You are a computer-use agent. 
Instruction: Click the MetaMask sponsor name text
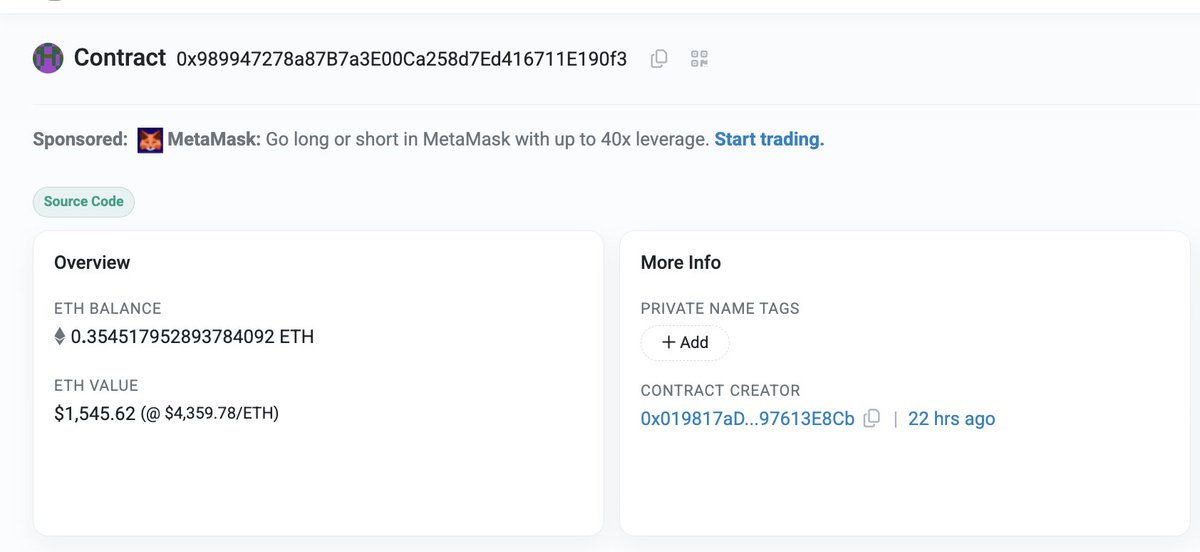214,139
